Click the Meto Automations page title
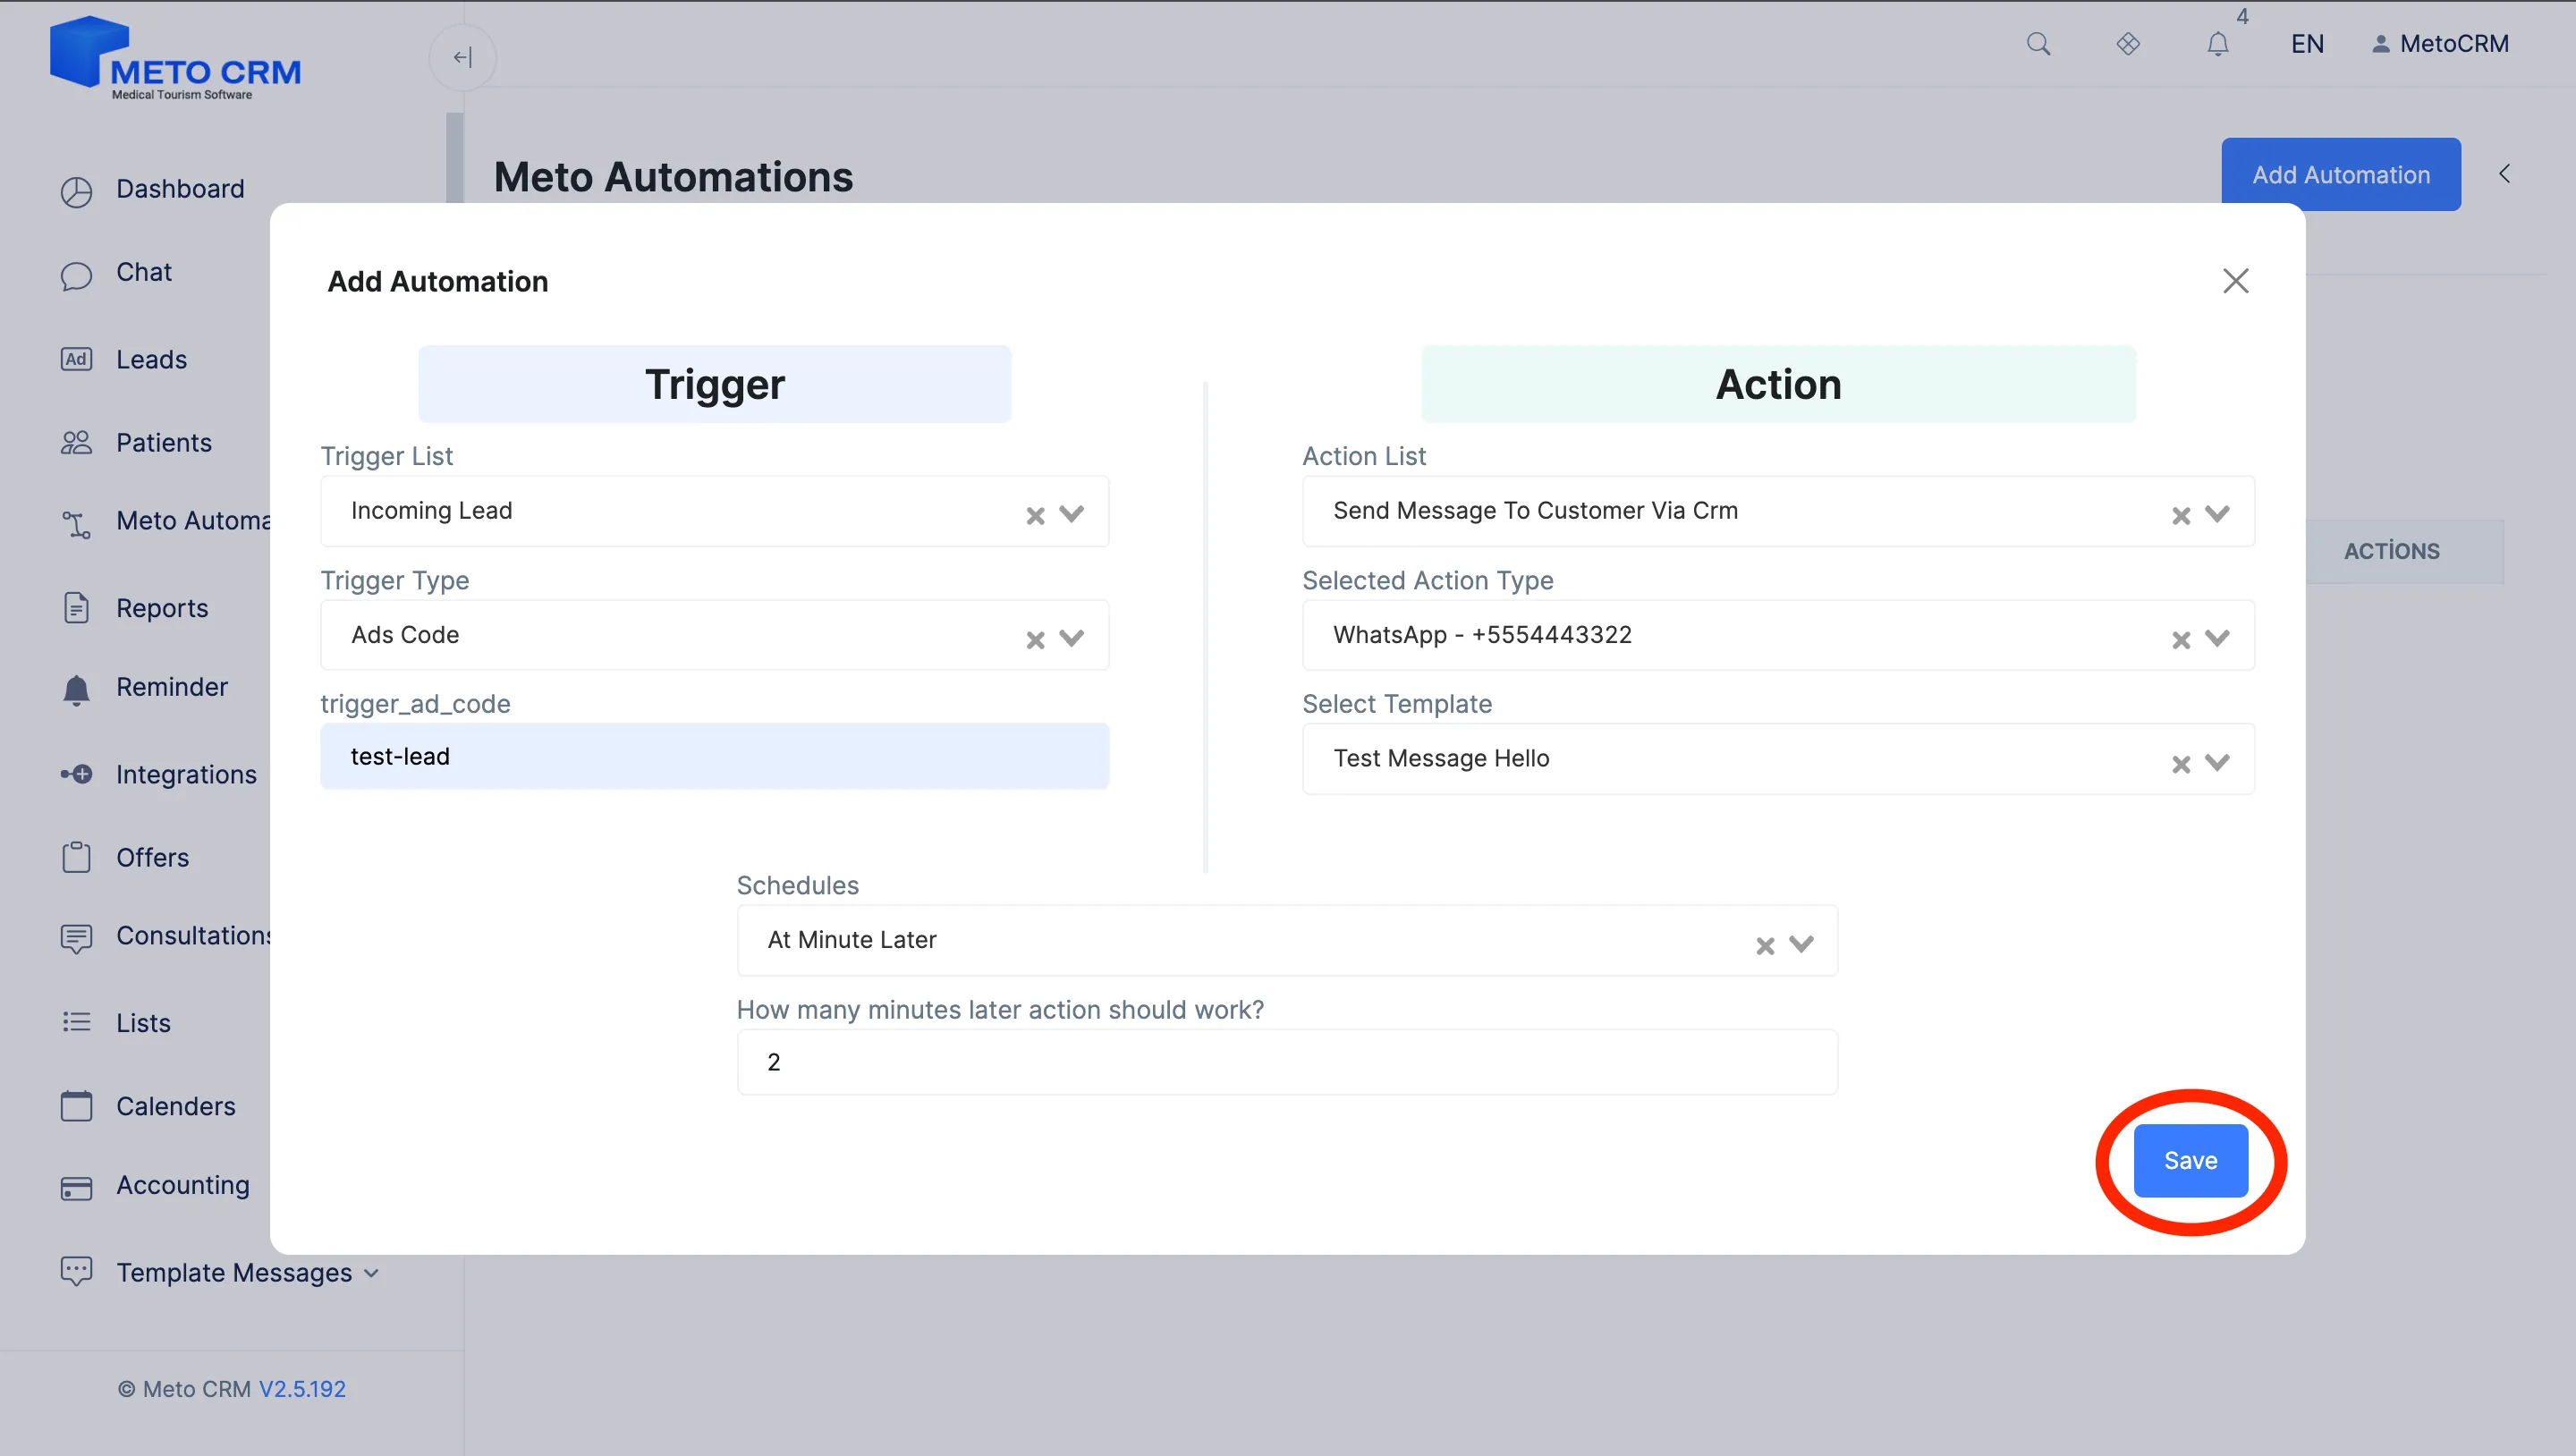Image resolution: width=2576 pixels, height=1456 pixels. pyautogui.click(x=673, y=177)
